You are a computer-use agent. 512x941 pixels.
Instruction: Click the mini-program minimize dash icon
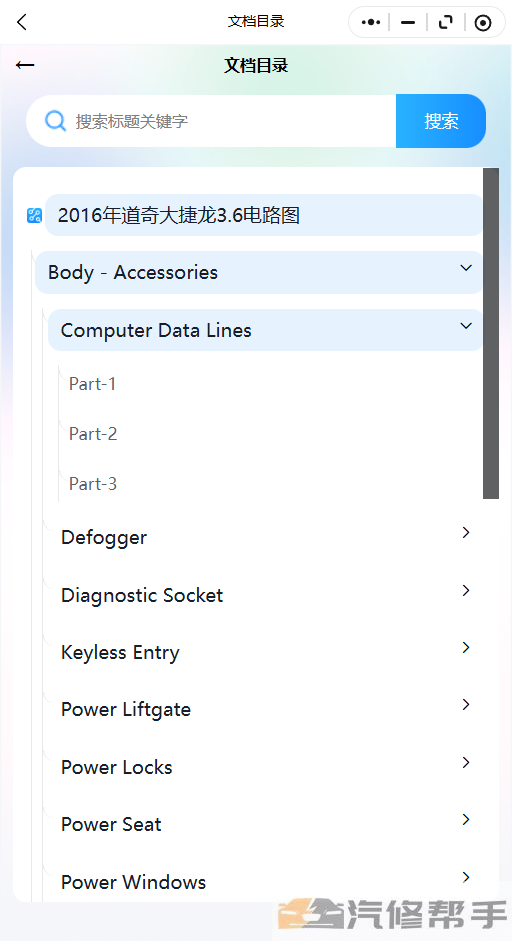408,22
